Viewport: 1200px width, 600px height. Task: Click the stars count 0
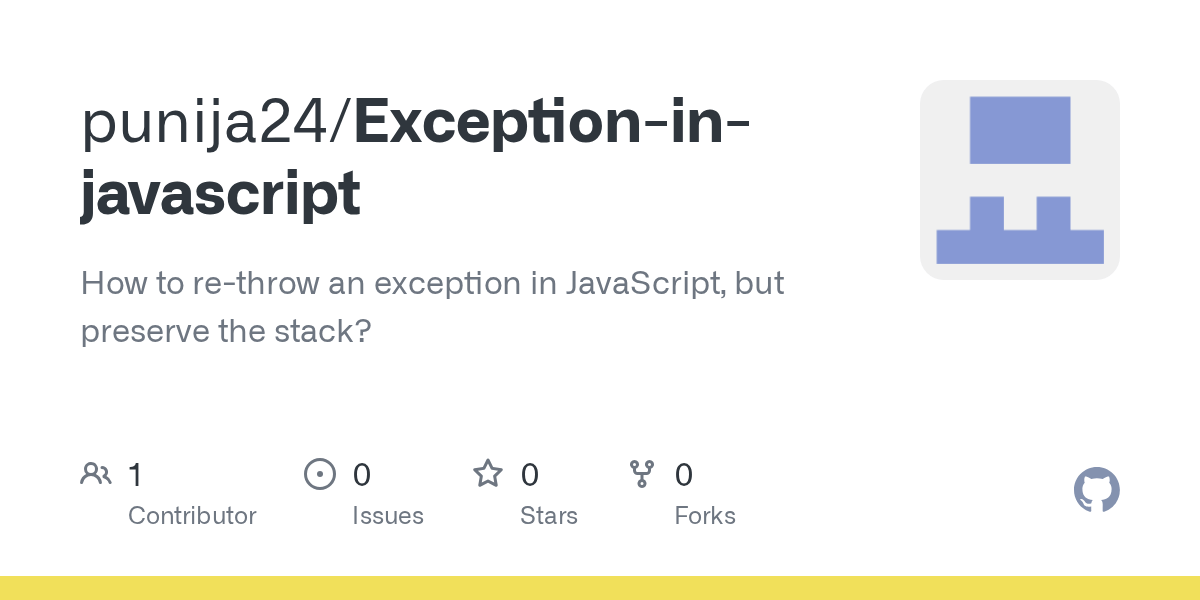[530, 474]
